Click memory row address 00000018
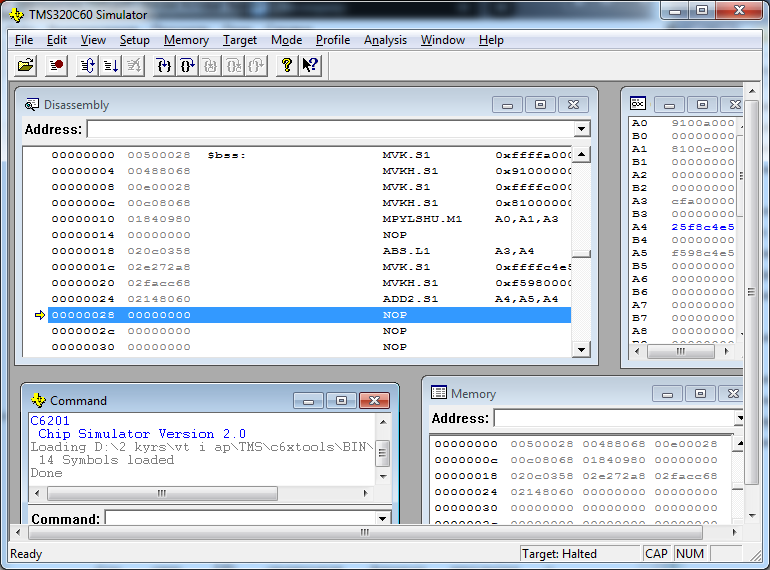The image size is (770, 570). (466, 476)
